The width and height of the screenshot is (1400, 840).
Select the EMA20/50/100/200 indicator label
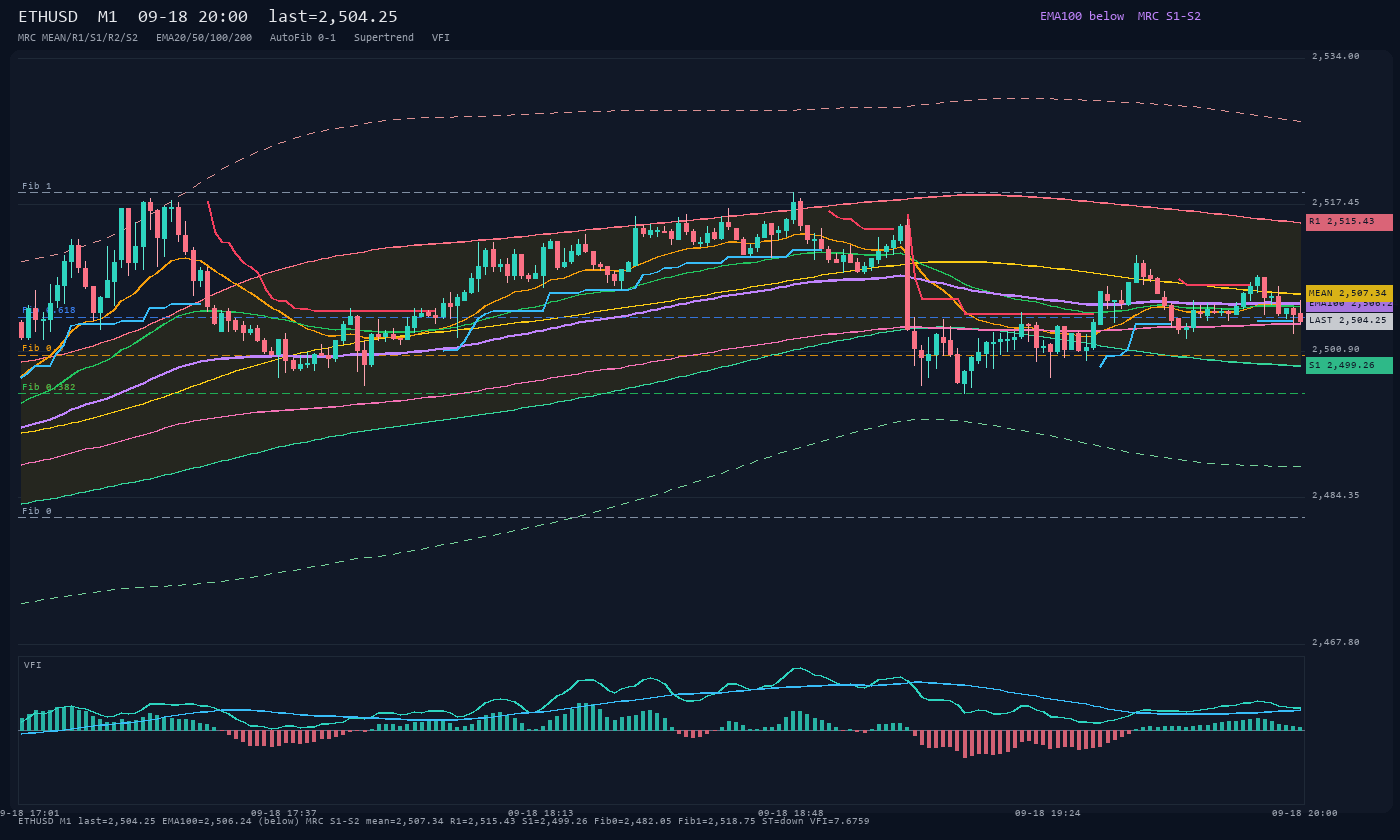[204, 37]
